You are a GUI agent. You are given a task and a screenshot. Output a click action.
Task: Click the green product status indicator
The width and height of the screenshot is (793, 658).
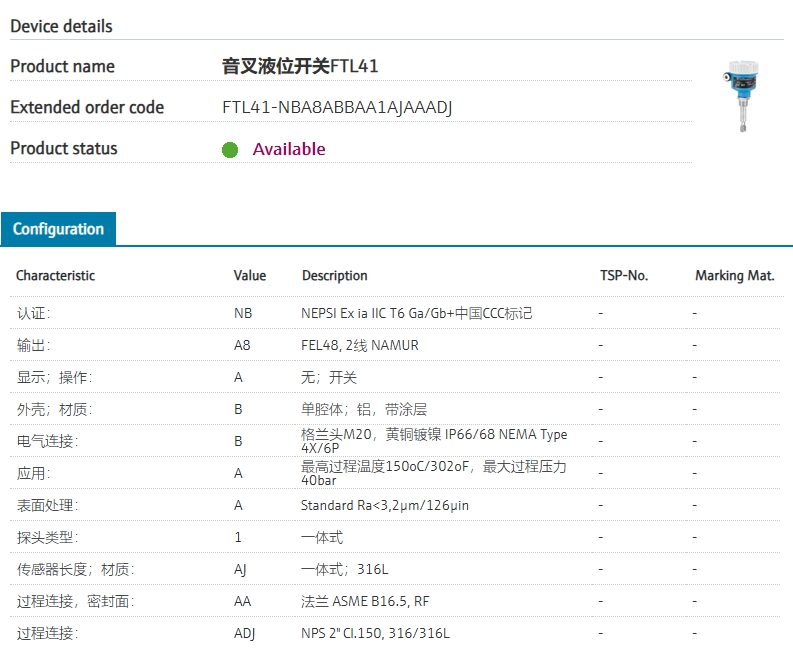click(x=230, y=150)
